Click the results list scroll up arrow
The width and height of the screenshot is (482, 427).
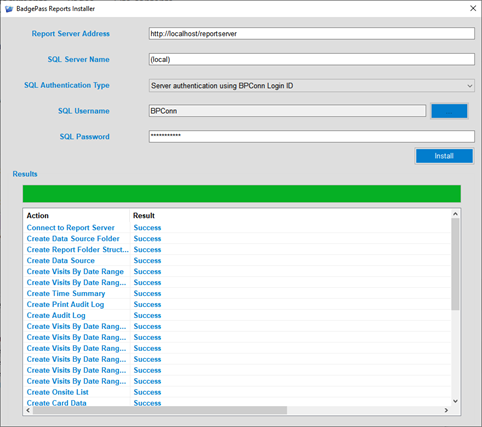pyautogui.click(x=455, y=214)
